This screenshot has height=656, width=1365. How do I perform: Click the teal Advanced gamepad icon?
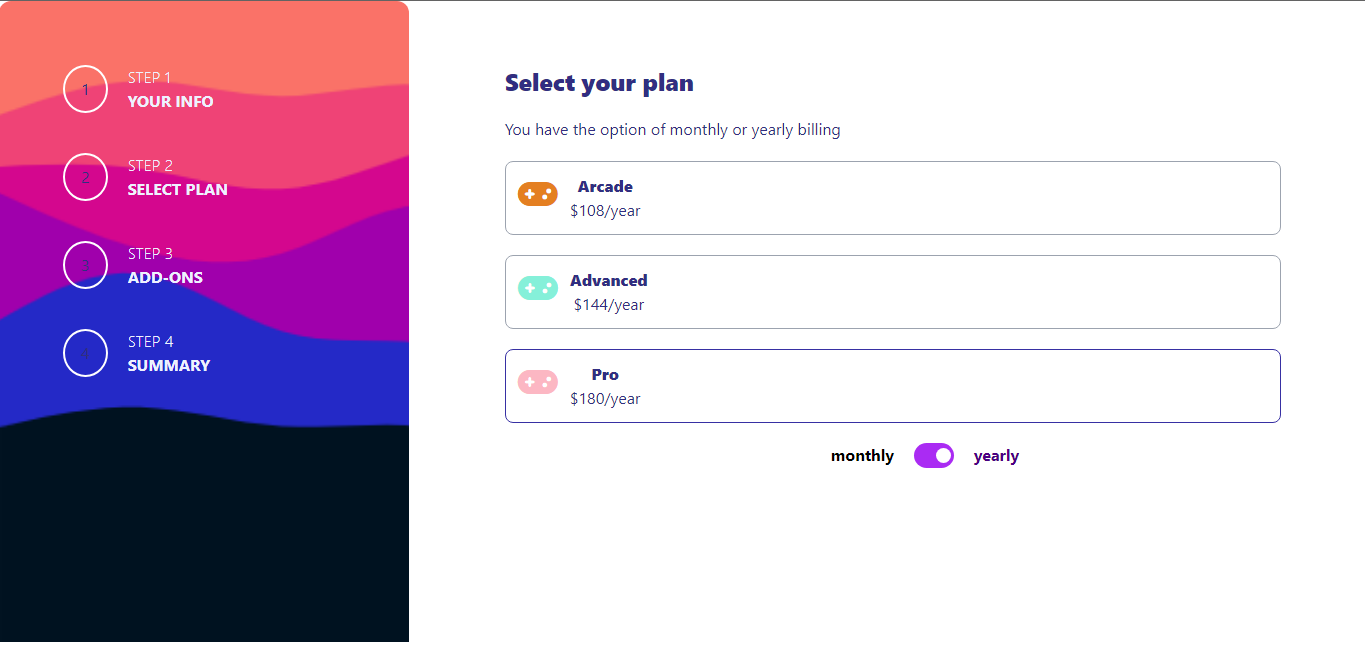coord(537,288)
